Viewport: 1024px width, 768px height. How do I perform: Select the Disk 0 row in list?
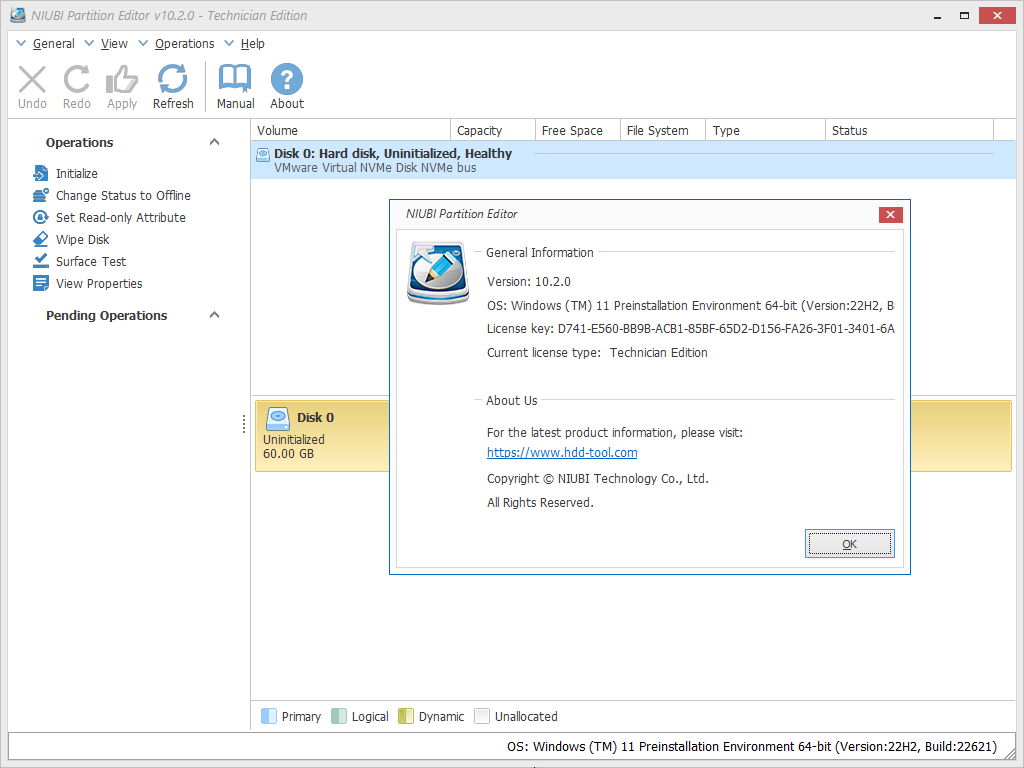[393, 154]
